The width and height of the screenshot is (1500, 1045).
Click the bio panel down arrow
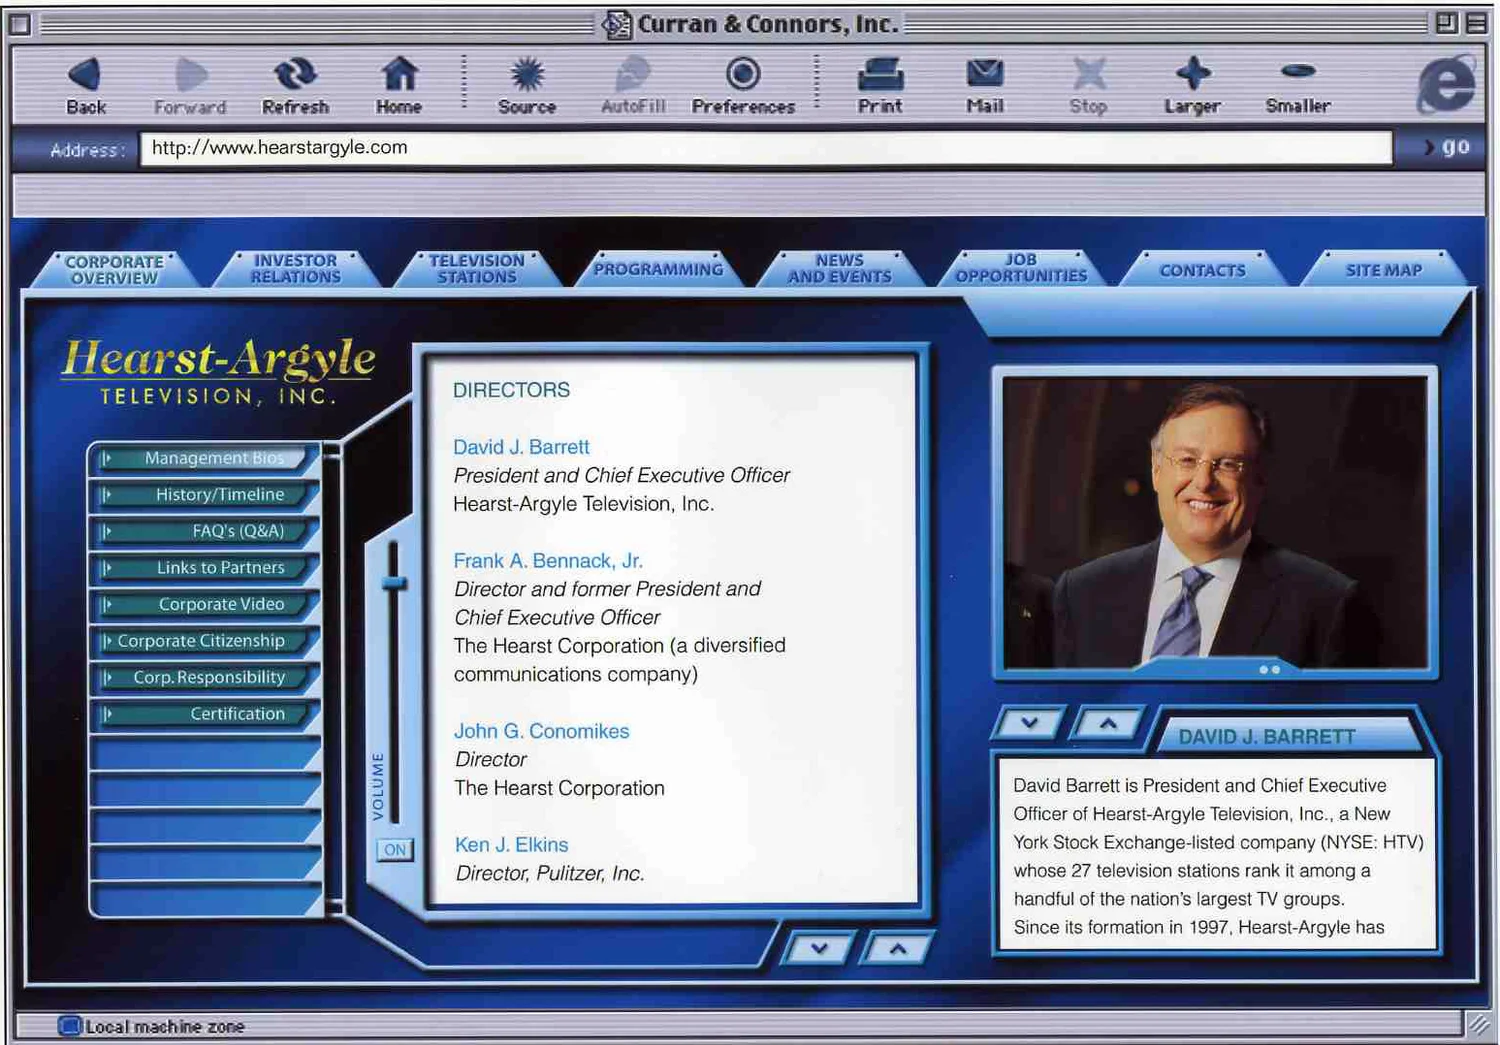pyautogui.click(x=1029, y=723)
